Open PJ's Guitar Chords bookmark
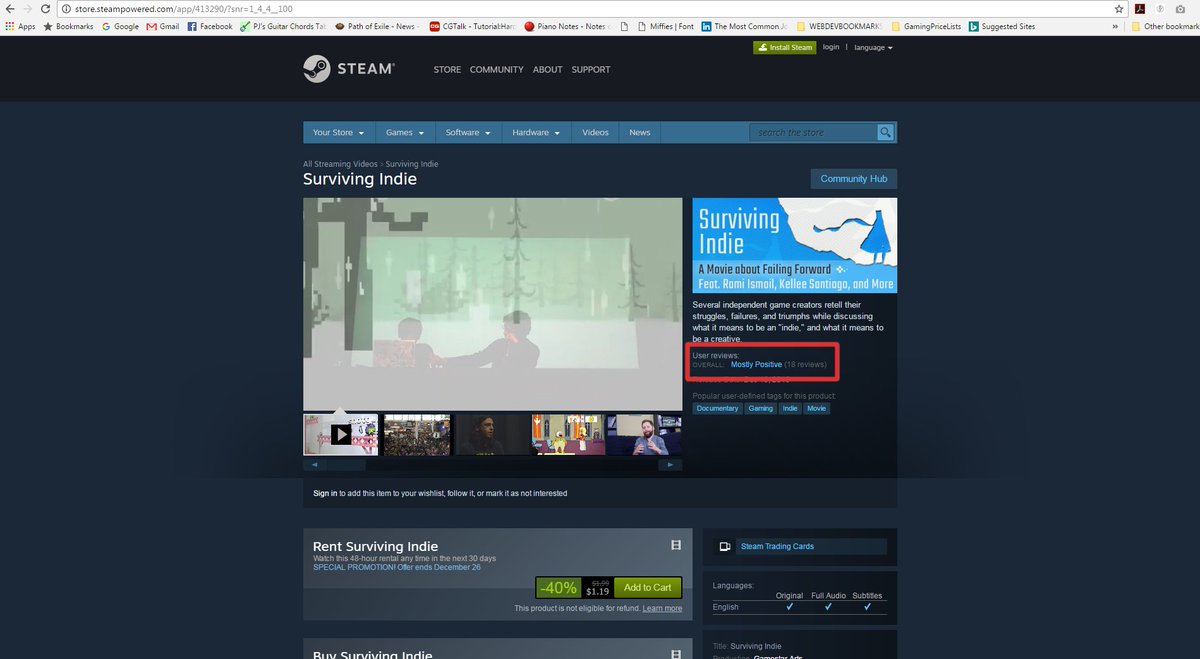The width and height of the screenshot is (1200, 659). point(283,26)
